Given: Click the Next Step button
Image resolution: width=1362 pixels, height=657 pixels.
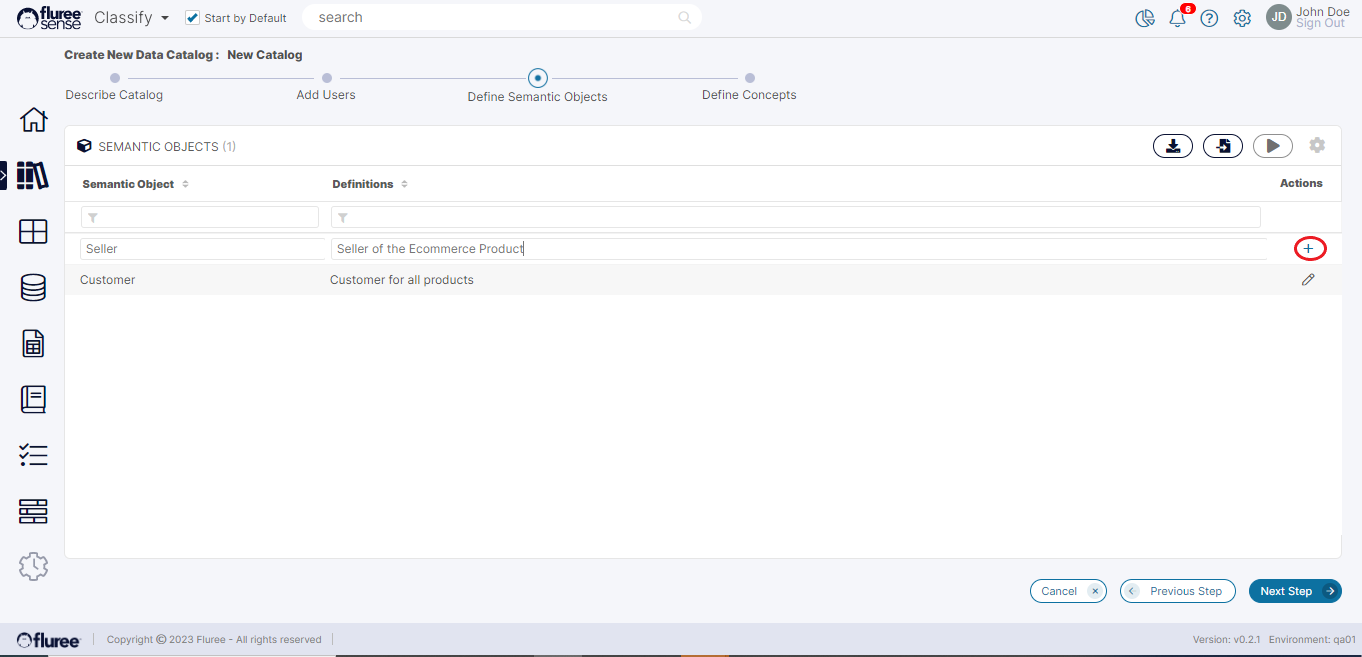Looking at the screenshot, I should 1294,591.
